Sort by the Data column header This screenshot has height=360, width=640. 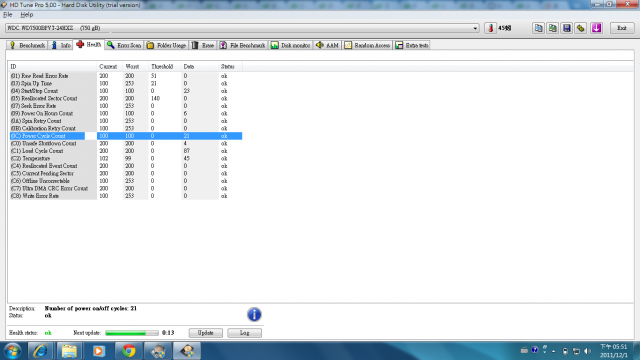point(200,67)
